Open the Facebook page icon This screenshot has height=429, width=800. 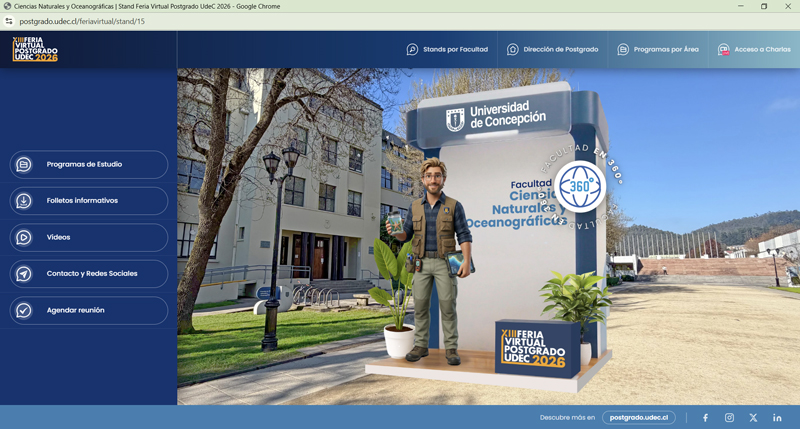[x=705, y=418]
